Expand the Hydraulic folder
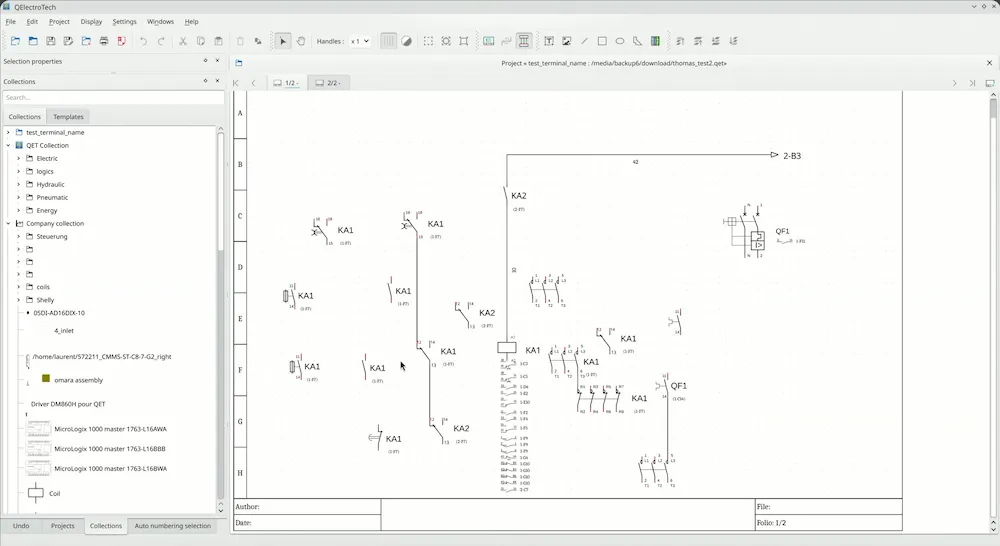 [18, 184]
